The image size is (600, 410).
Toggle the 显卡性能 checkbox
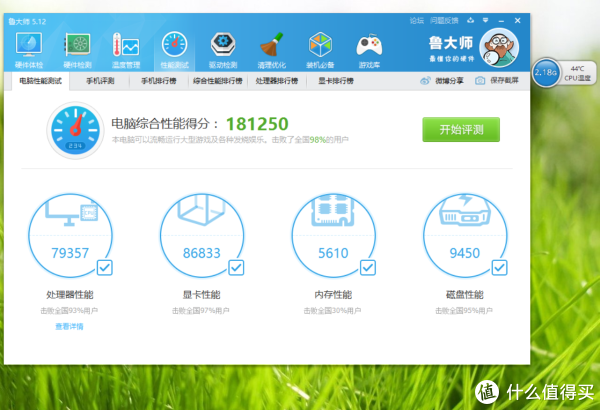point(236,268)
